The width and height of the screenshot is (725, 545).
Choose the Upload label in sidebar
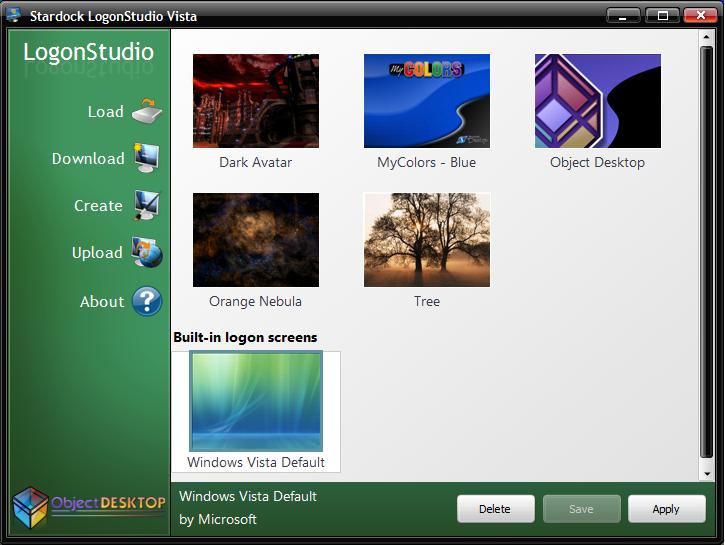[x=97, y=252]
